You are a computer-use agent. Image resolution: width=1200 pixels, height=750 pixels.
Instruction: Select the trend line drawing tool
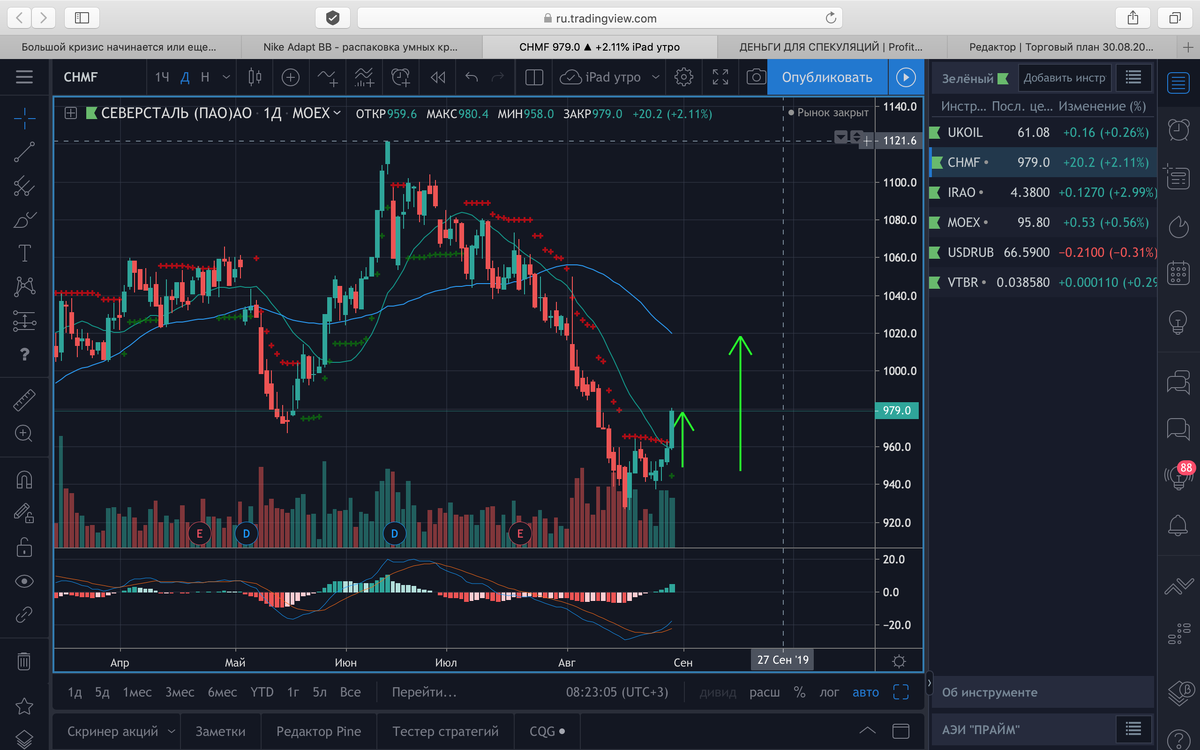click(25, 151)
